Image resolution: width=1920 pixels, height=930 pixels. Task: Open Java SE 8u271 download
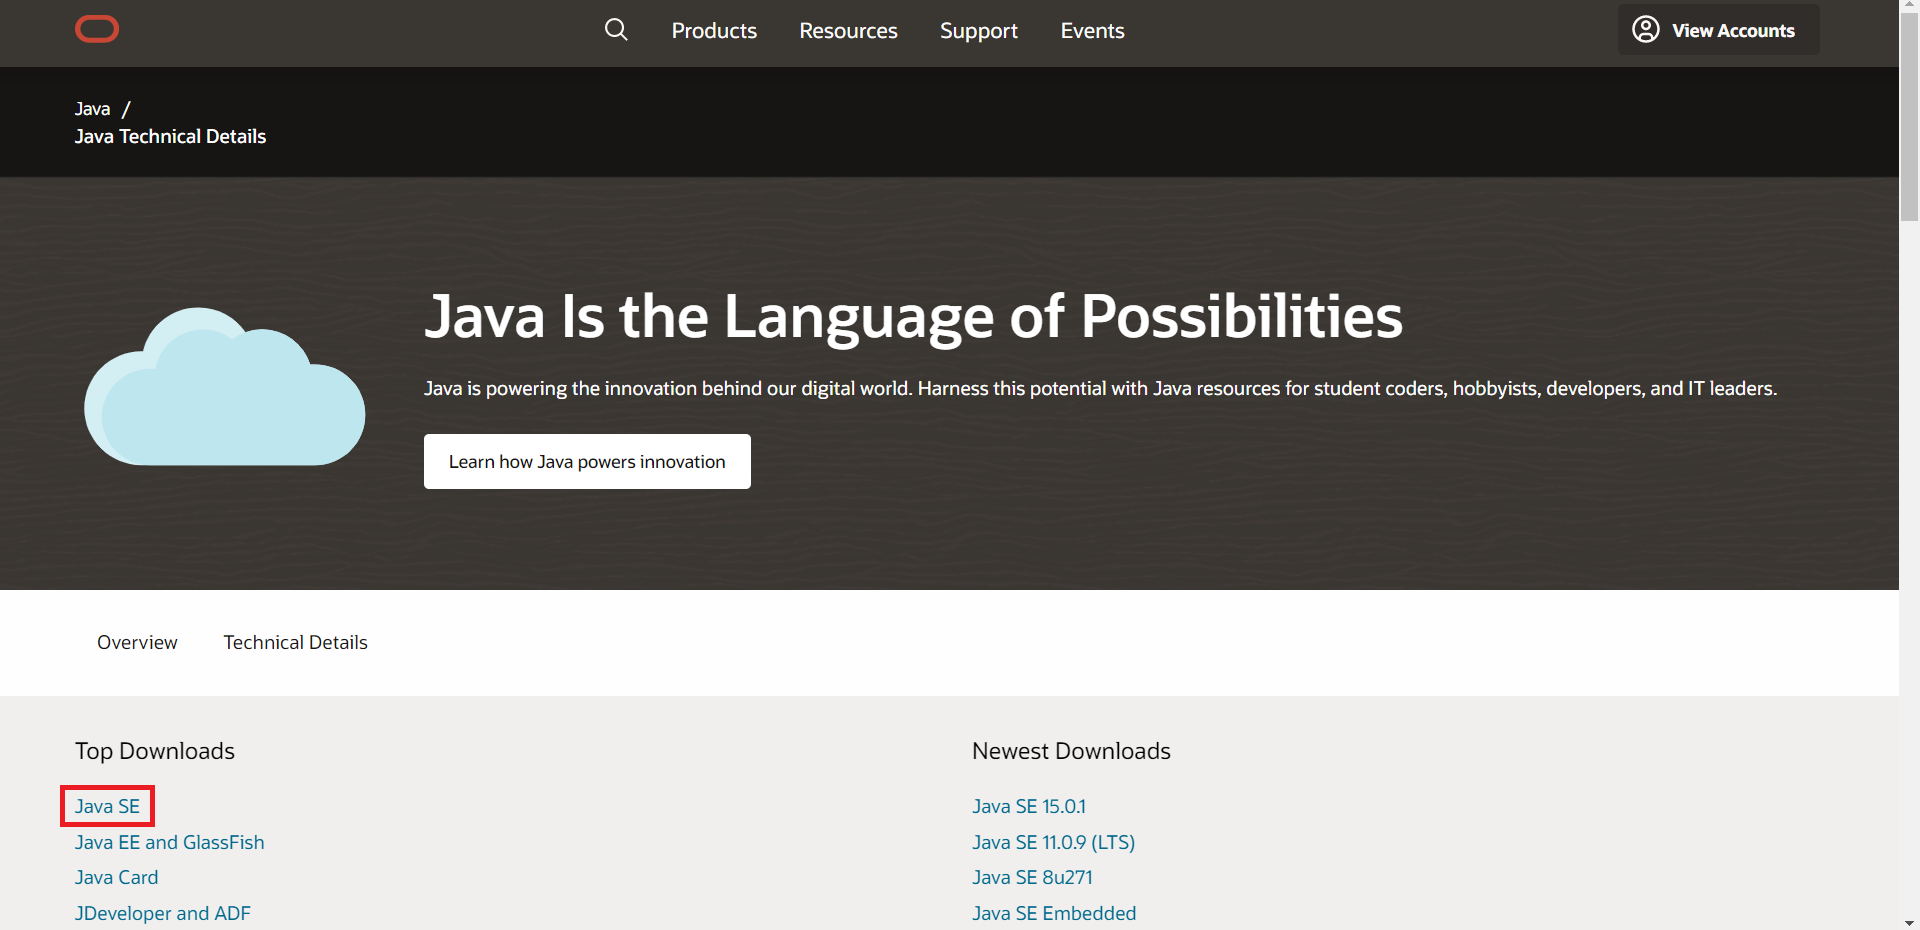click(x=1032, y=877)
